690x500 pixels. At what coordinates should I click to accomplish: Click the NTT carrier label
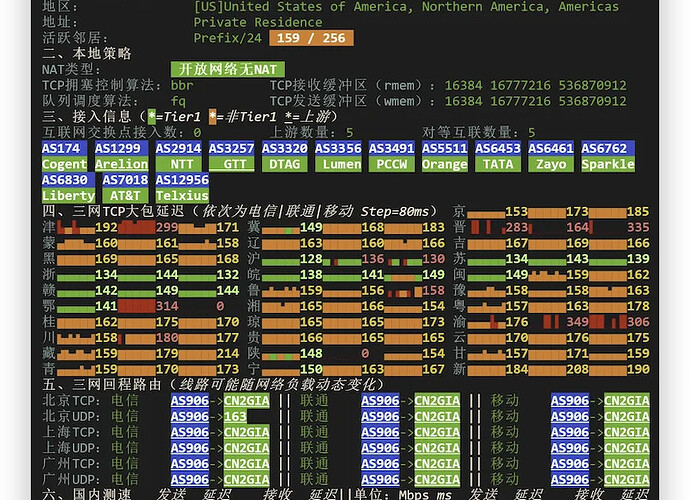178,164
